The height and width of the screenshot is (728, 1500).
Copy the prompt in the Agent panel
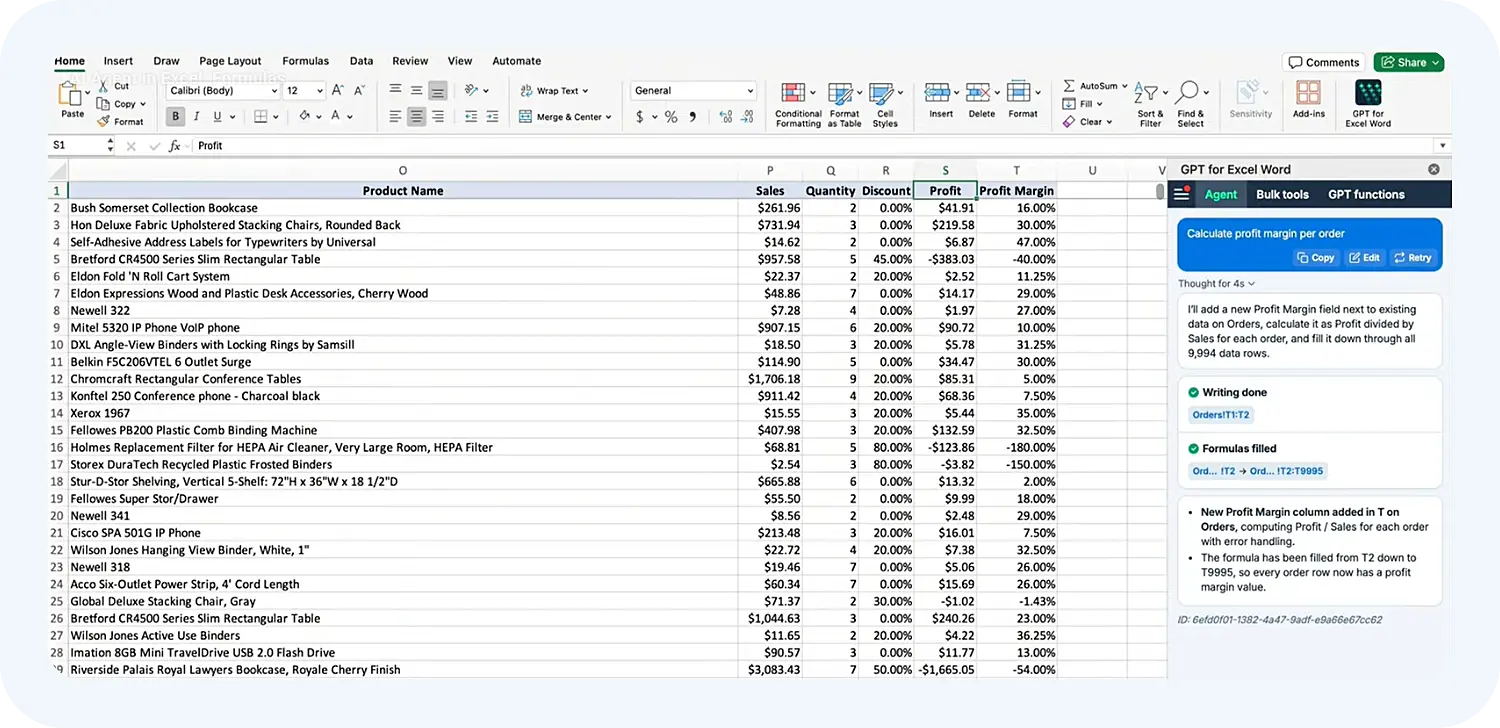[x=1316, y=258]
